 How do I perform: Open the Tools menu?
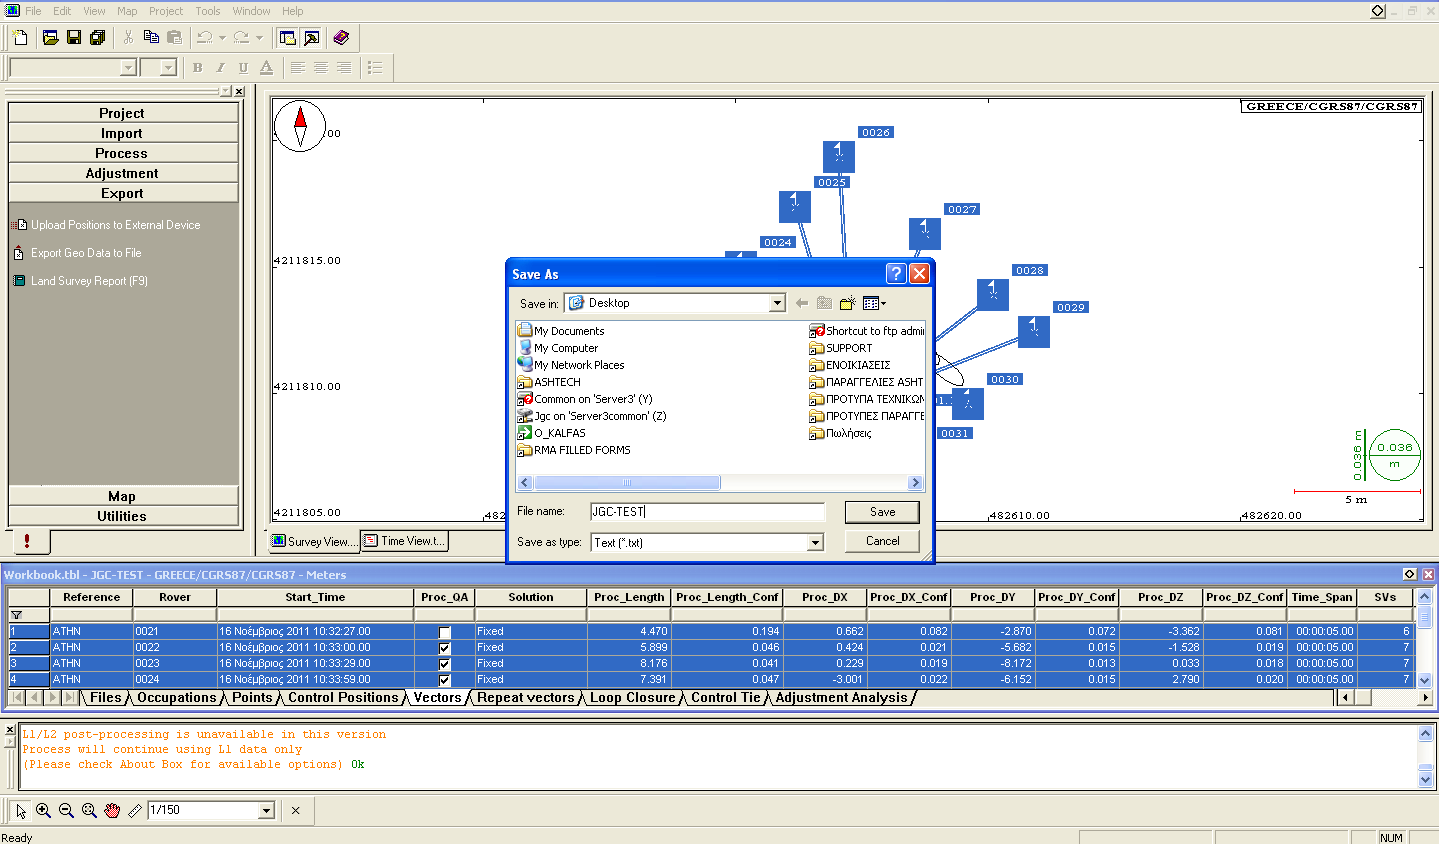(208, 11)
